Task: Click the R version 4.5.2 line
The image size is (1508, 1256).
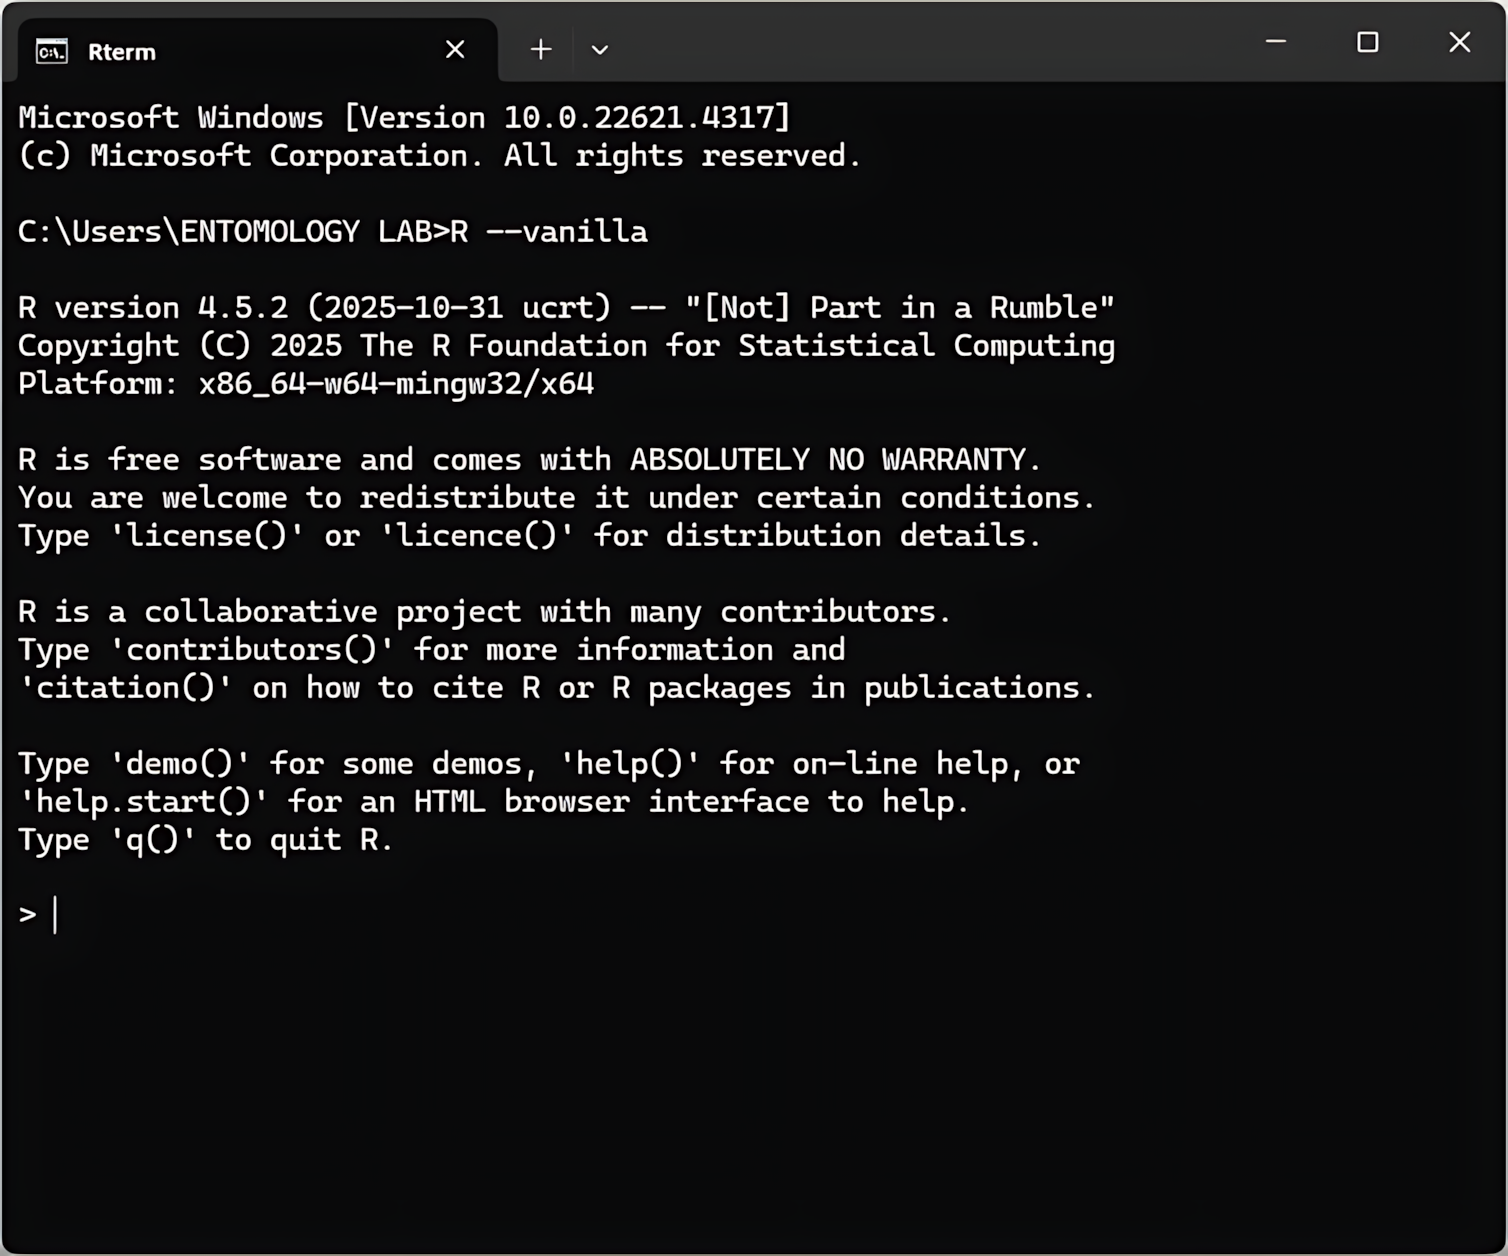Action: (x=565, y=308)
